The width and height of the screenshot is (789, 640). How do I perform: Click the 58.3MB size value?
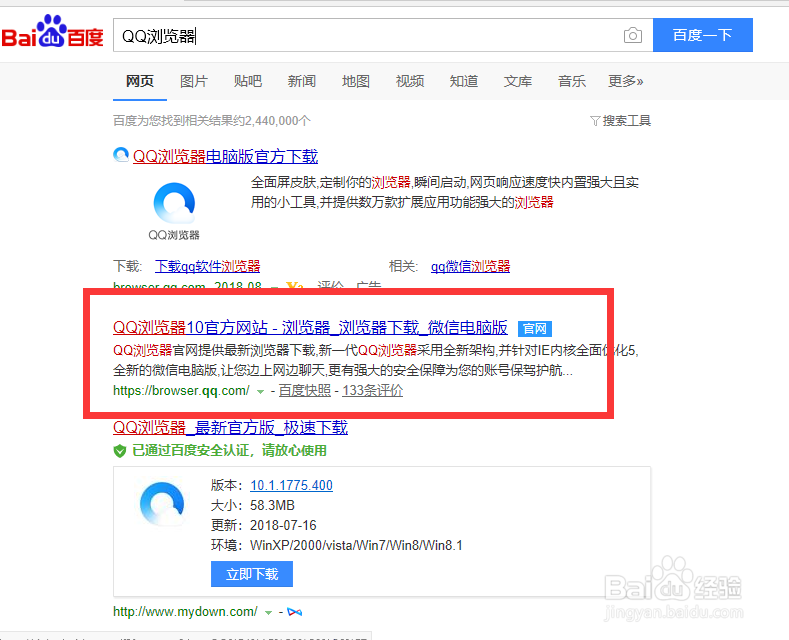[x=272, y=505]
